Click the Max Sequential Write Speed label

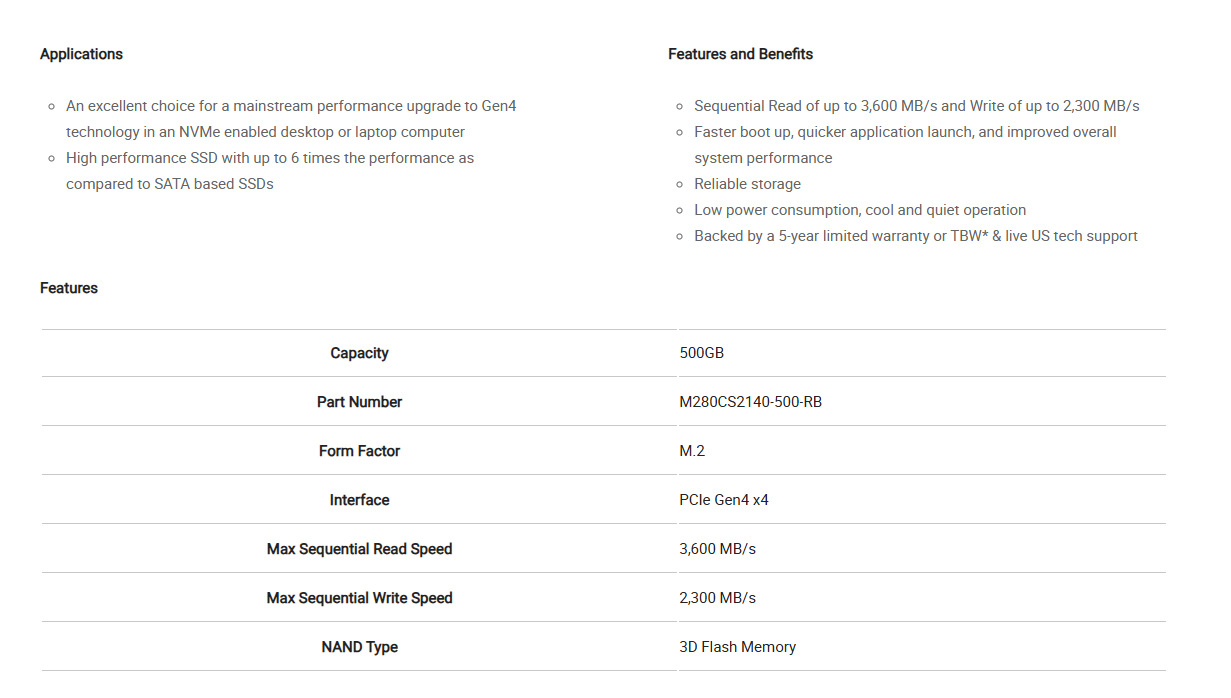click(359, 598)
